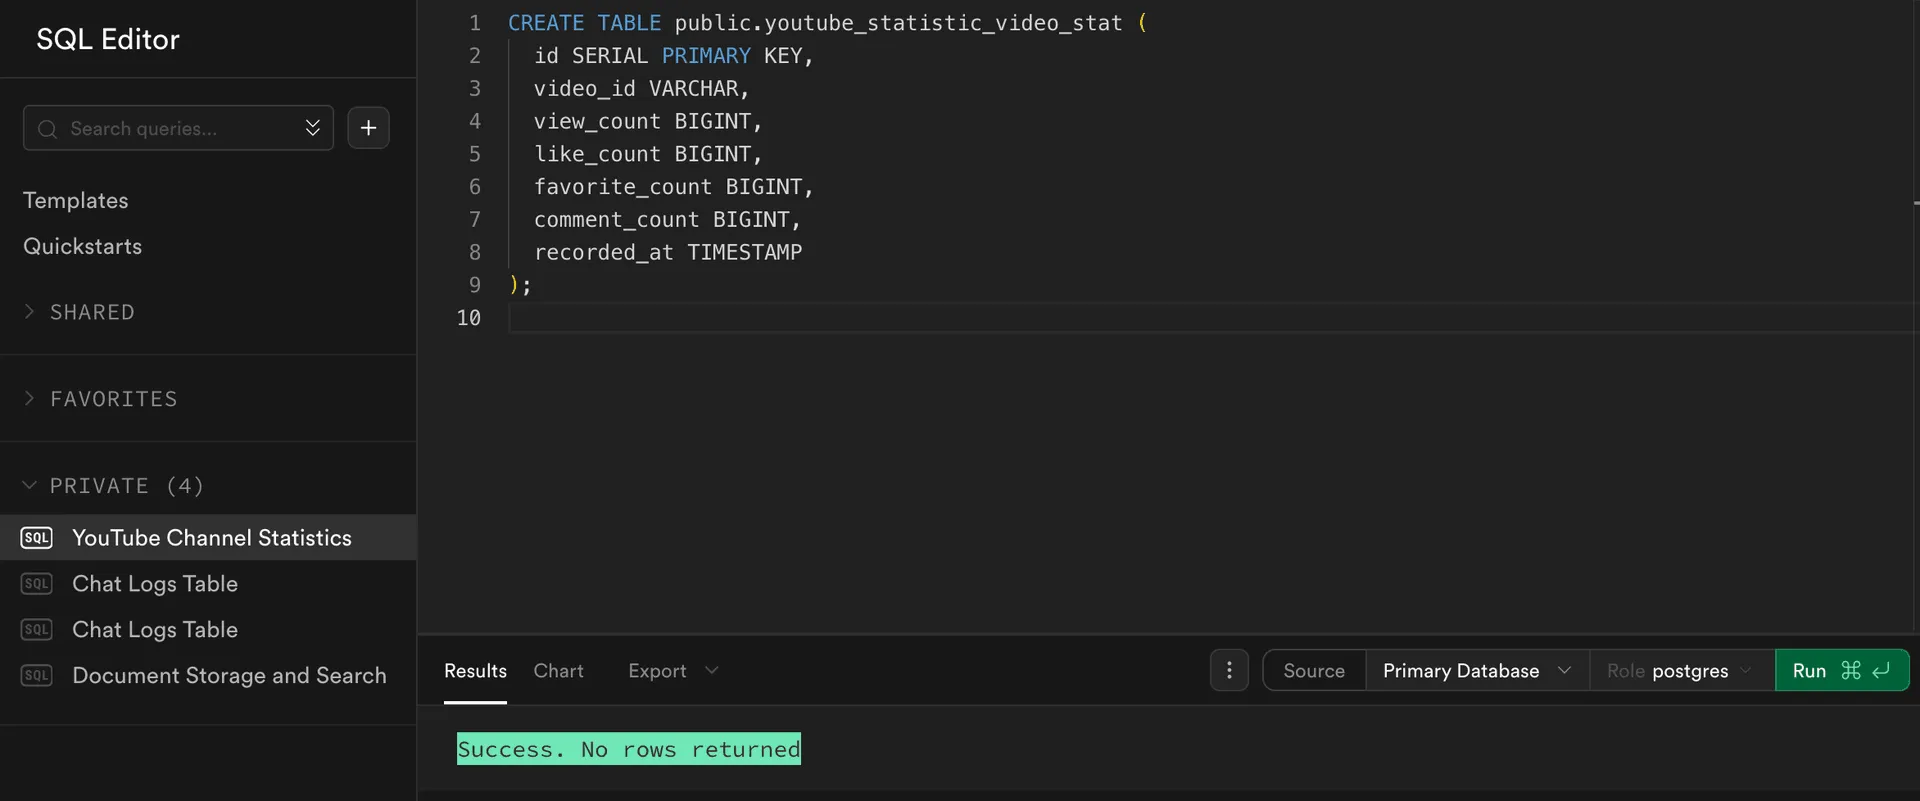Click the SQL icon of first Chat Logs Table
The height and width of the screenshot is (801, 1920).
pos(37,584)
